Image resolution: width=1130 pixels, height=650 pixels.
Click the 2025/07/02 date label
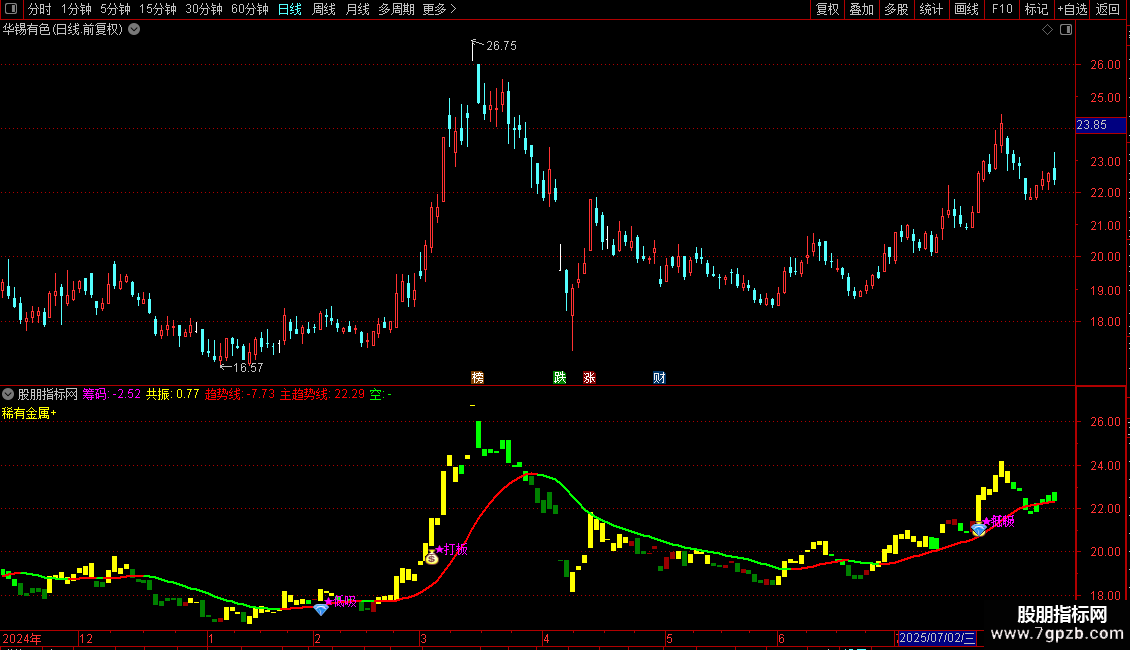pyautogui.click(x=936, y=638)
